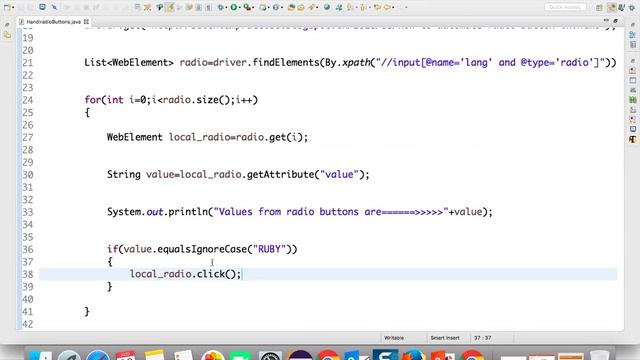Click the grey globe toolbar icon
The height and width of the screenshot is (360, 640).
click(327, 7)
